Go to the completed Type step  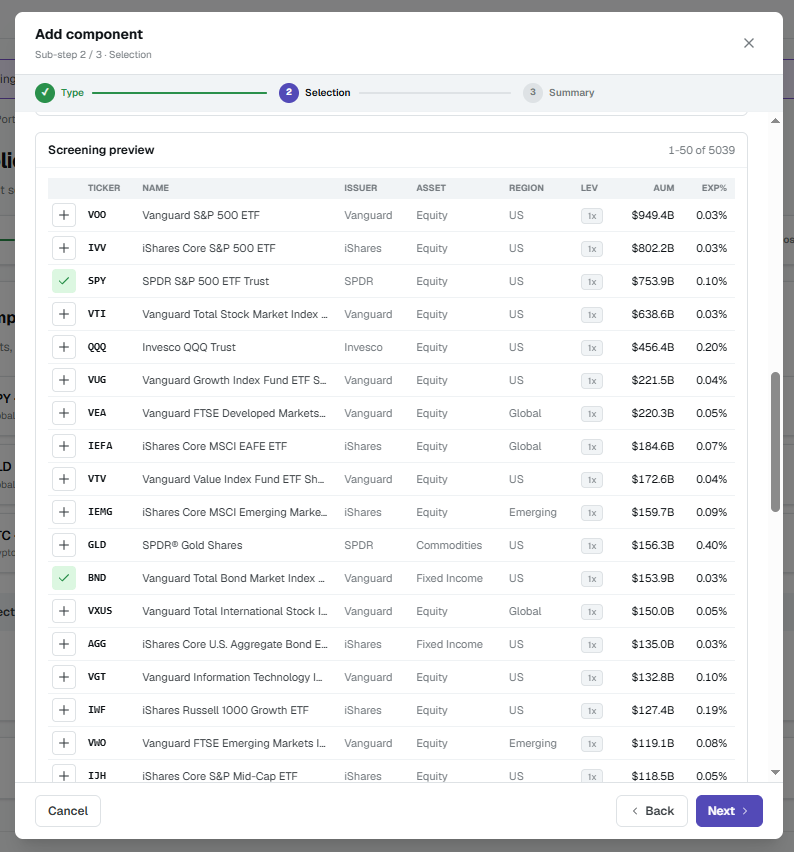60,93
